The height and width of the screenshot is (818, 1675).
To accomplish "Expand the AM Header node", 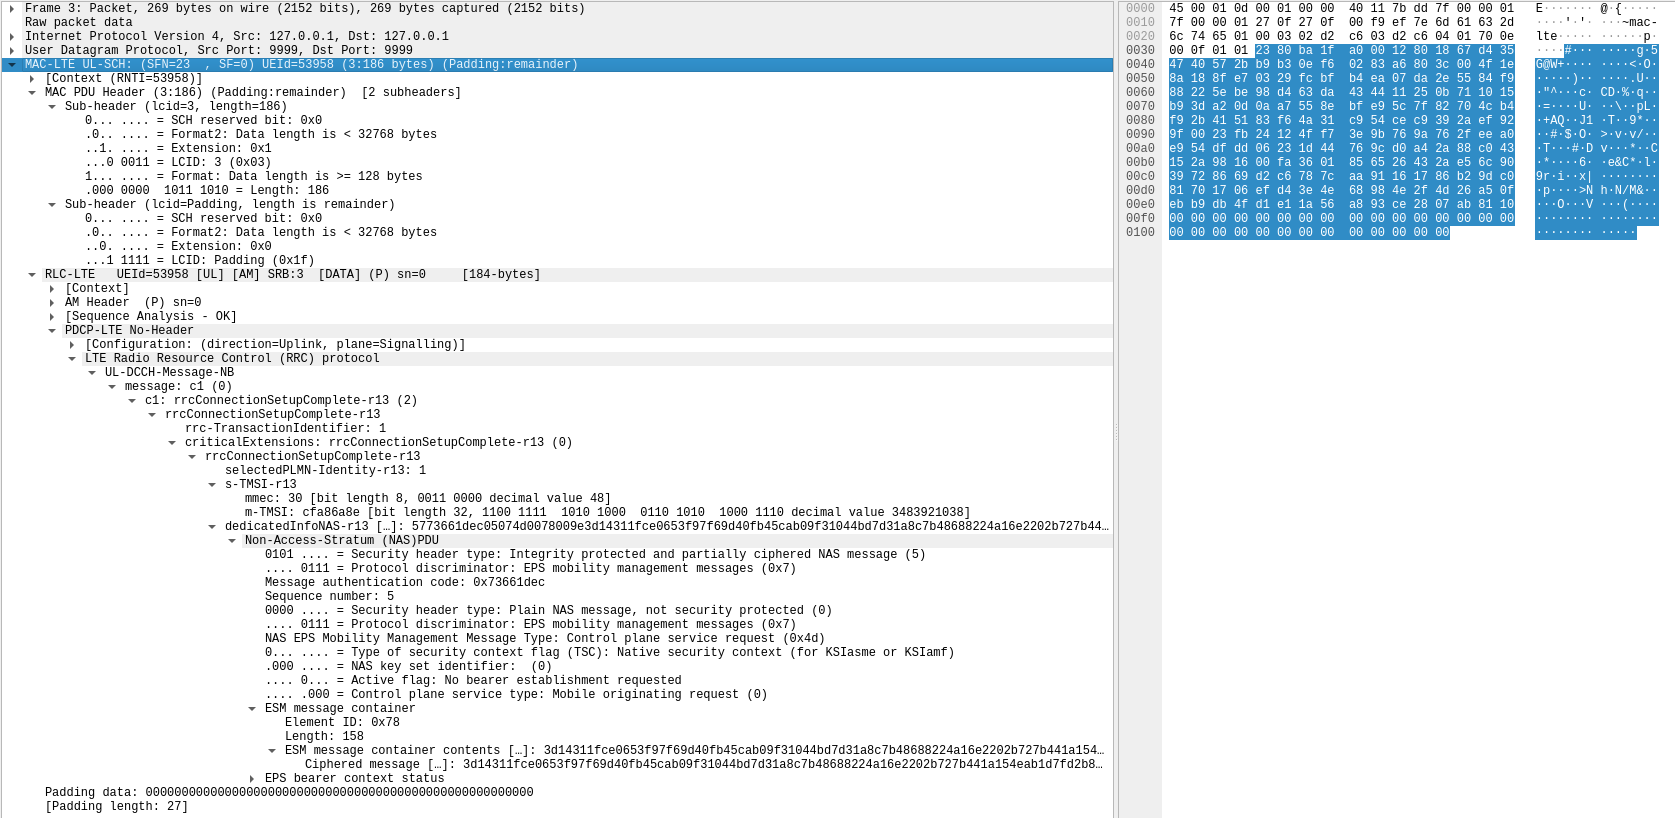I will point(52,302).
